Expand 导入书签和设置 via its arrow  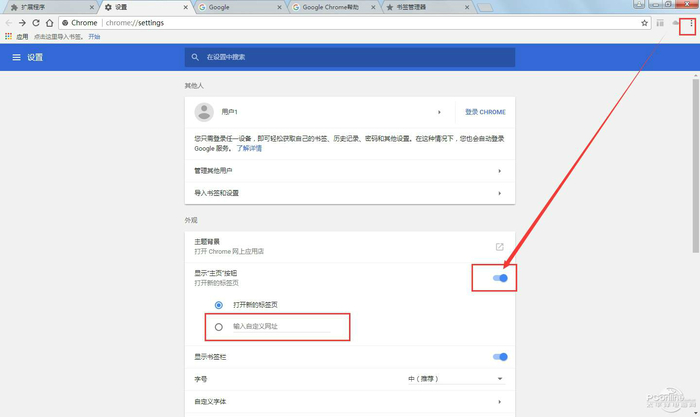click(500, 193)
